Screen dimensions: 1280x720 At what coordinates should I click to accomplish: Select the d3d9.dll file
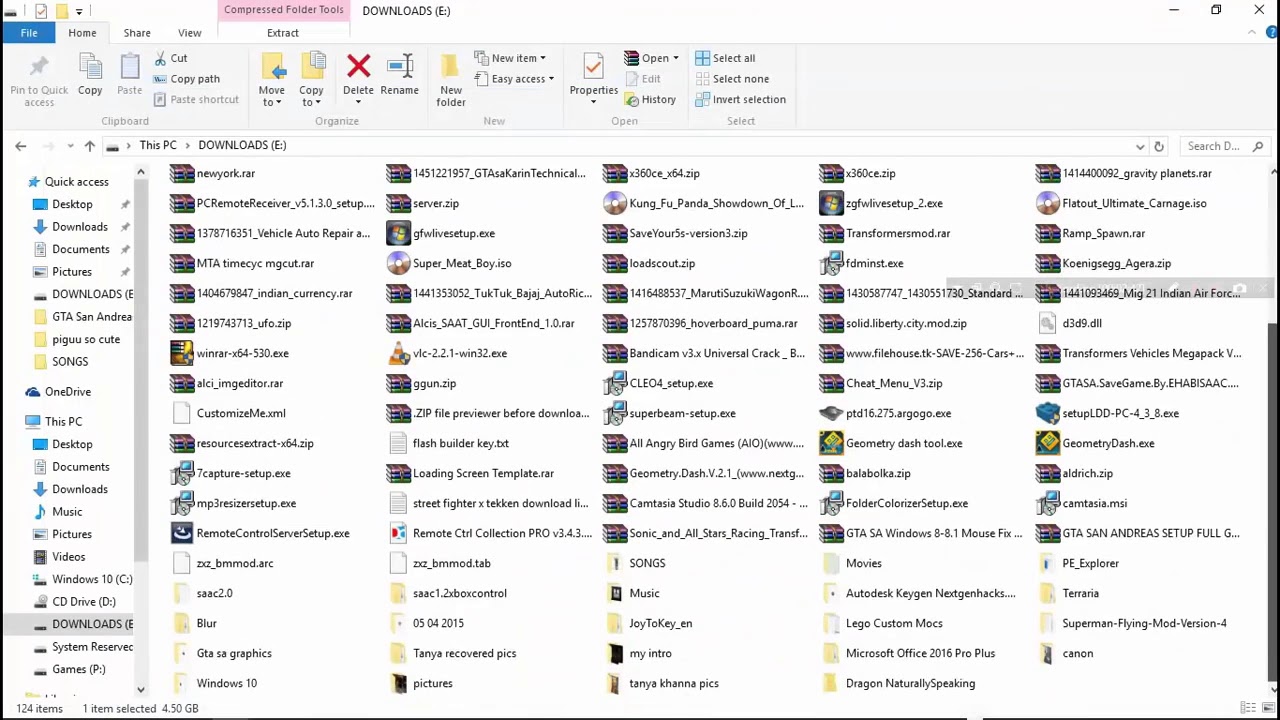[x=1081, y=323]
